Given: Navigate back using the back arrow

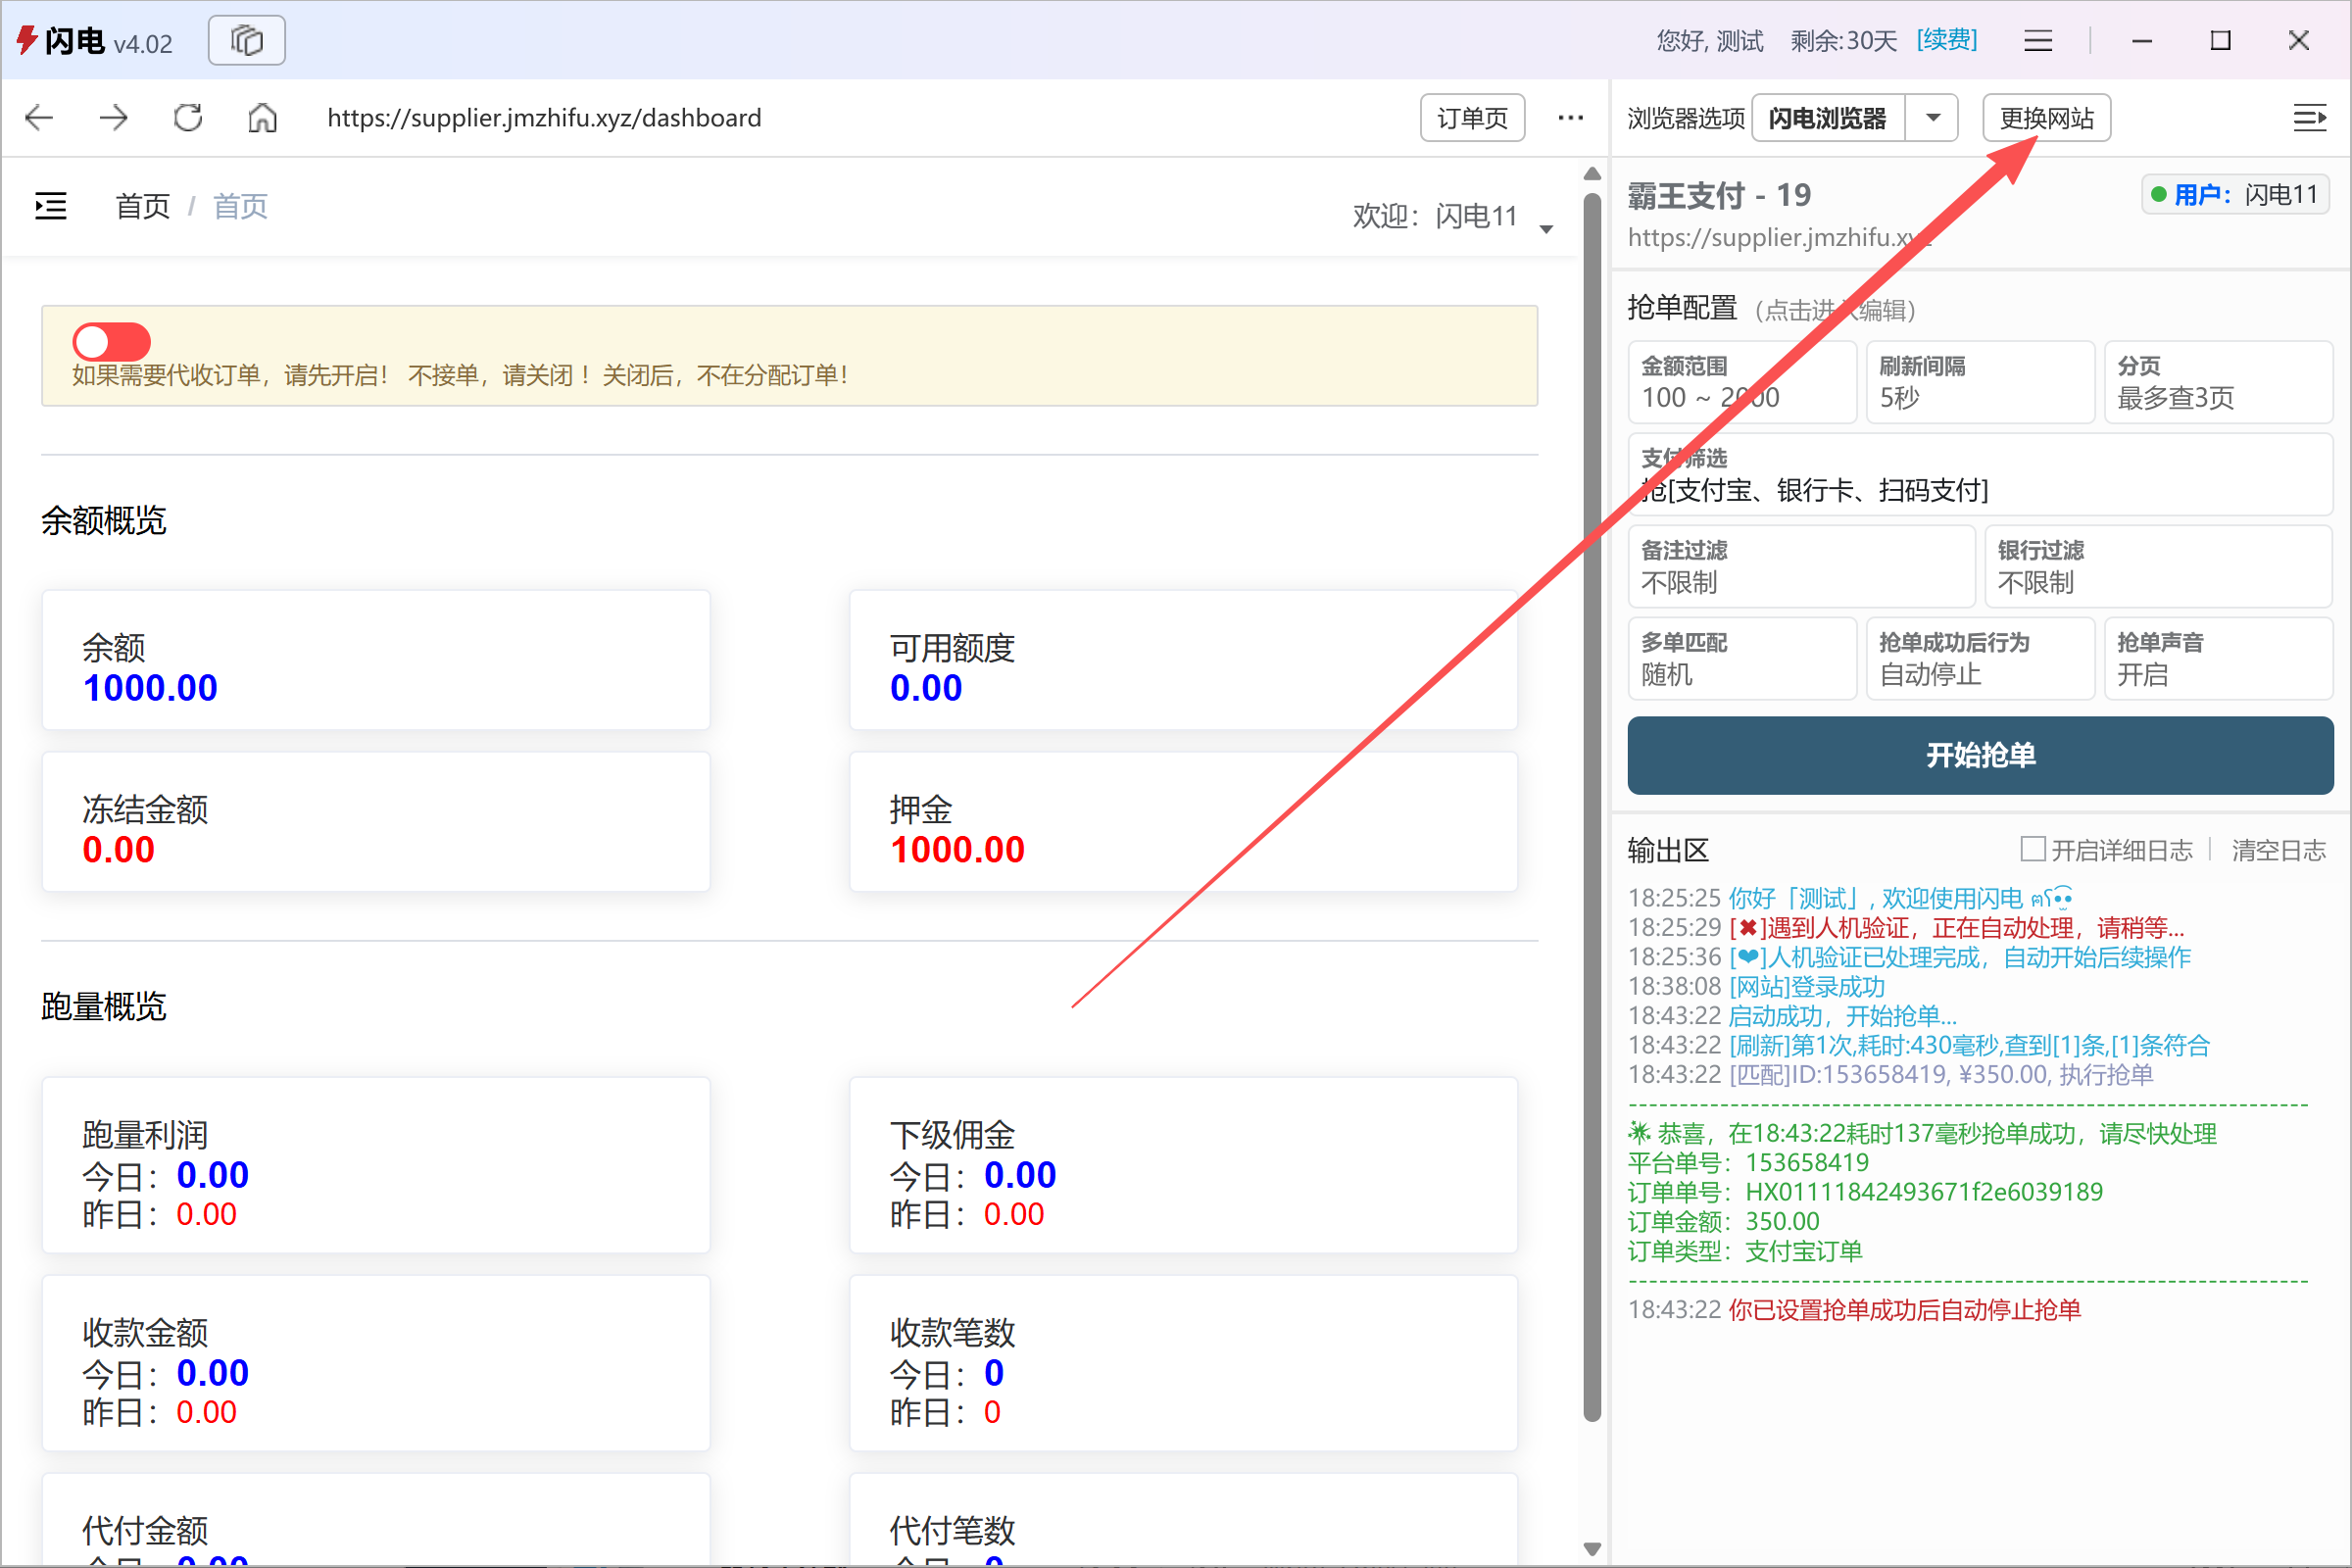Looking at the screenshot, I should click(x=38, y=117).
